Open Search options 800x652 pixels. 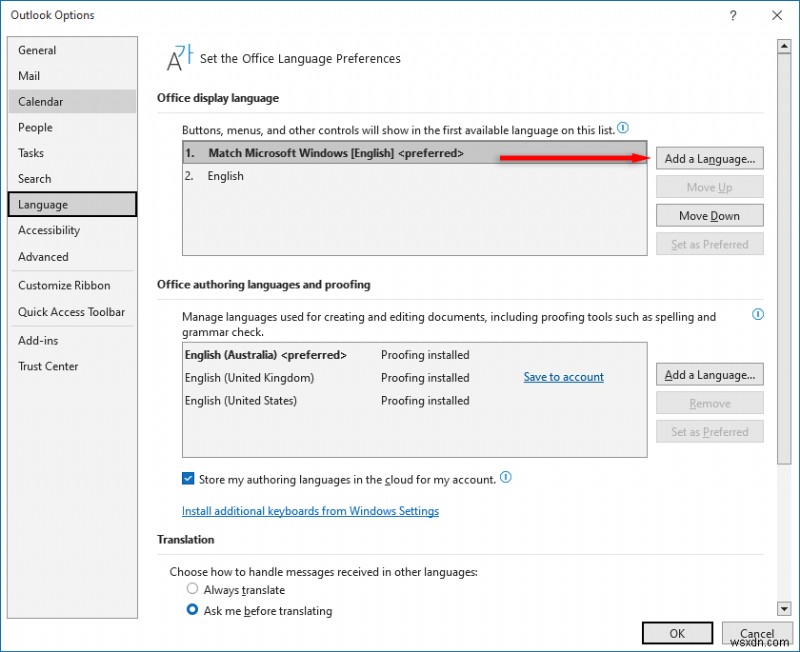72,179
